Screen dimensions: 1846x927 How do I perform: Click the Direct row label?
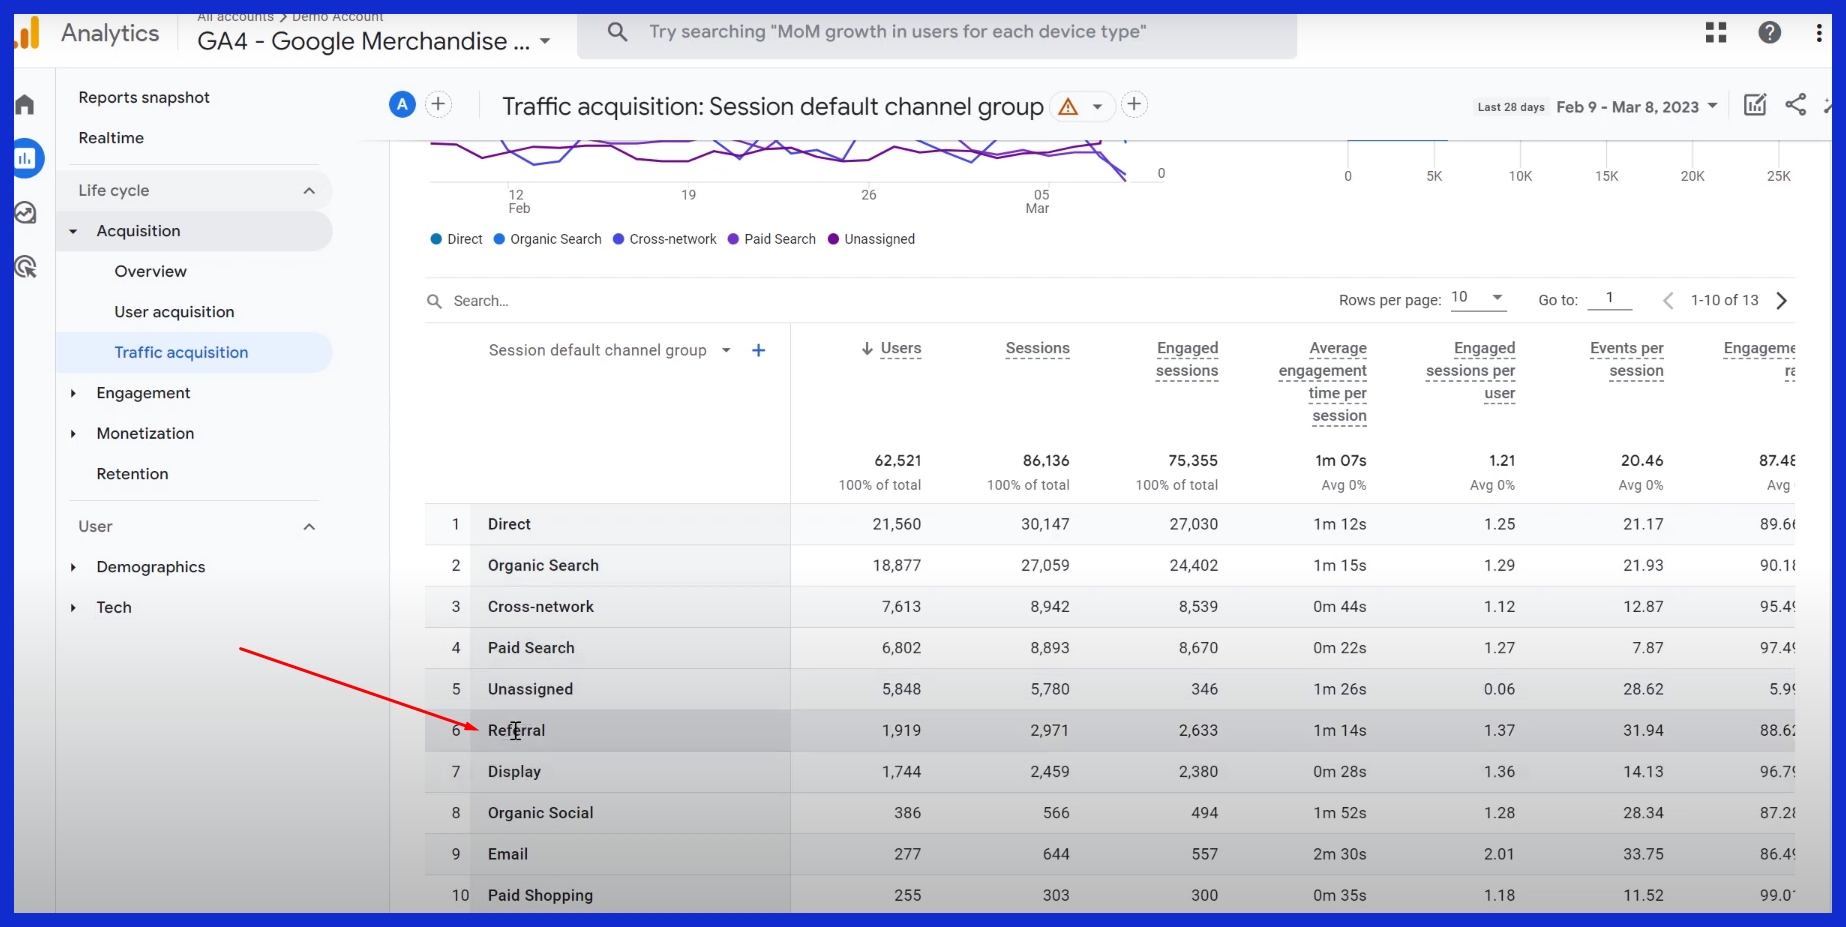click(509, 524)
